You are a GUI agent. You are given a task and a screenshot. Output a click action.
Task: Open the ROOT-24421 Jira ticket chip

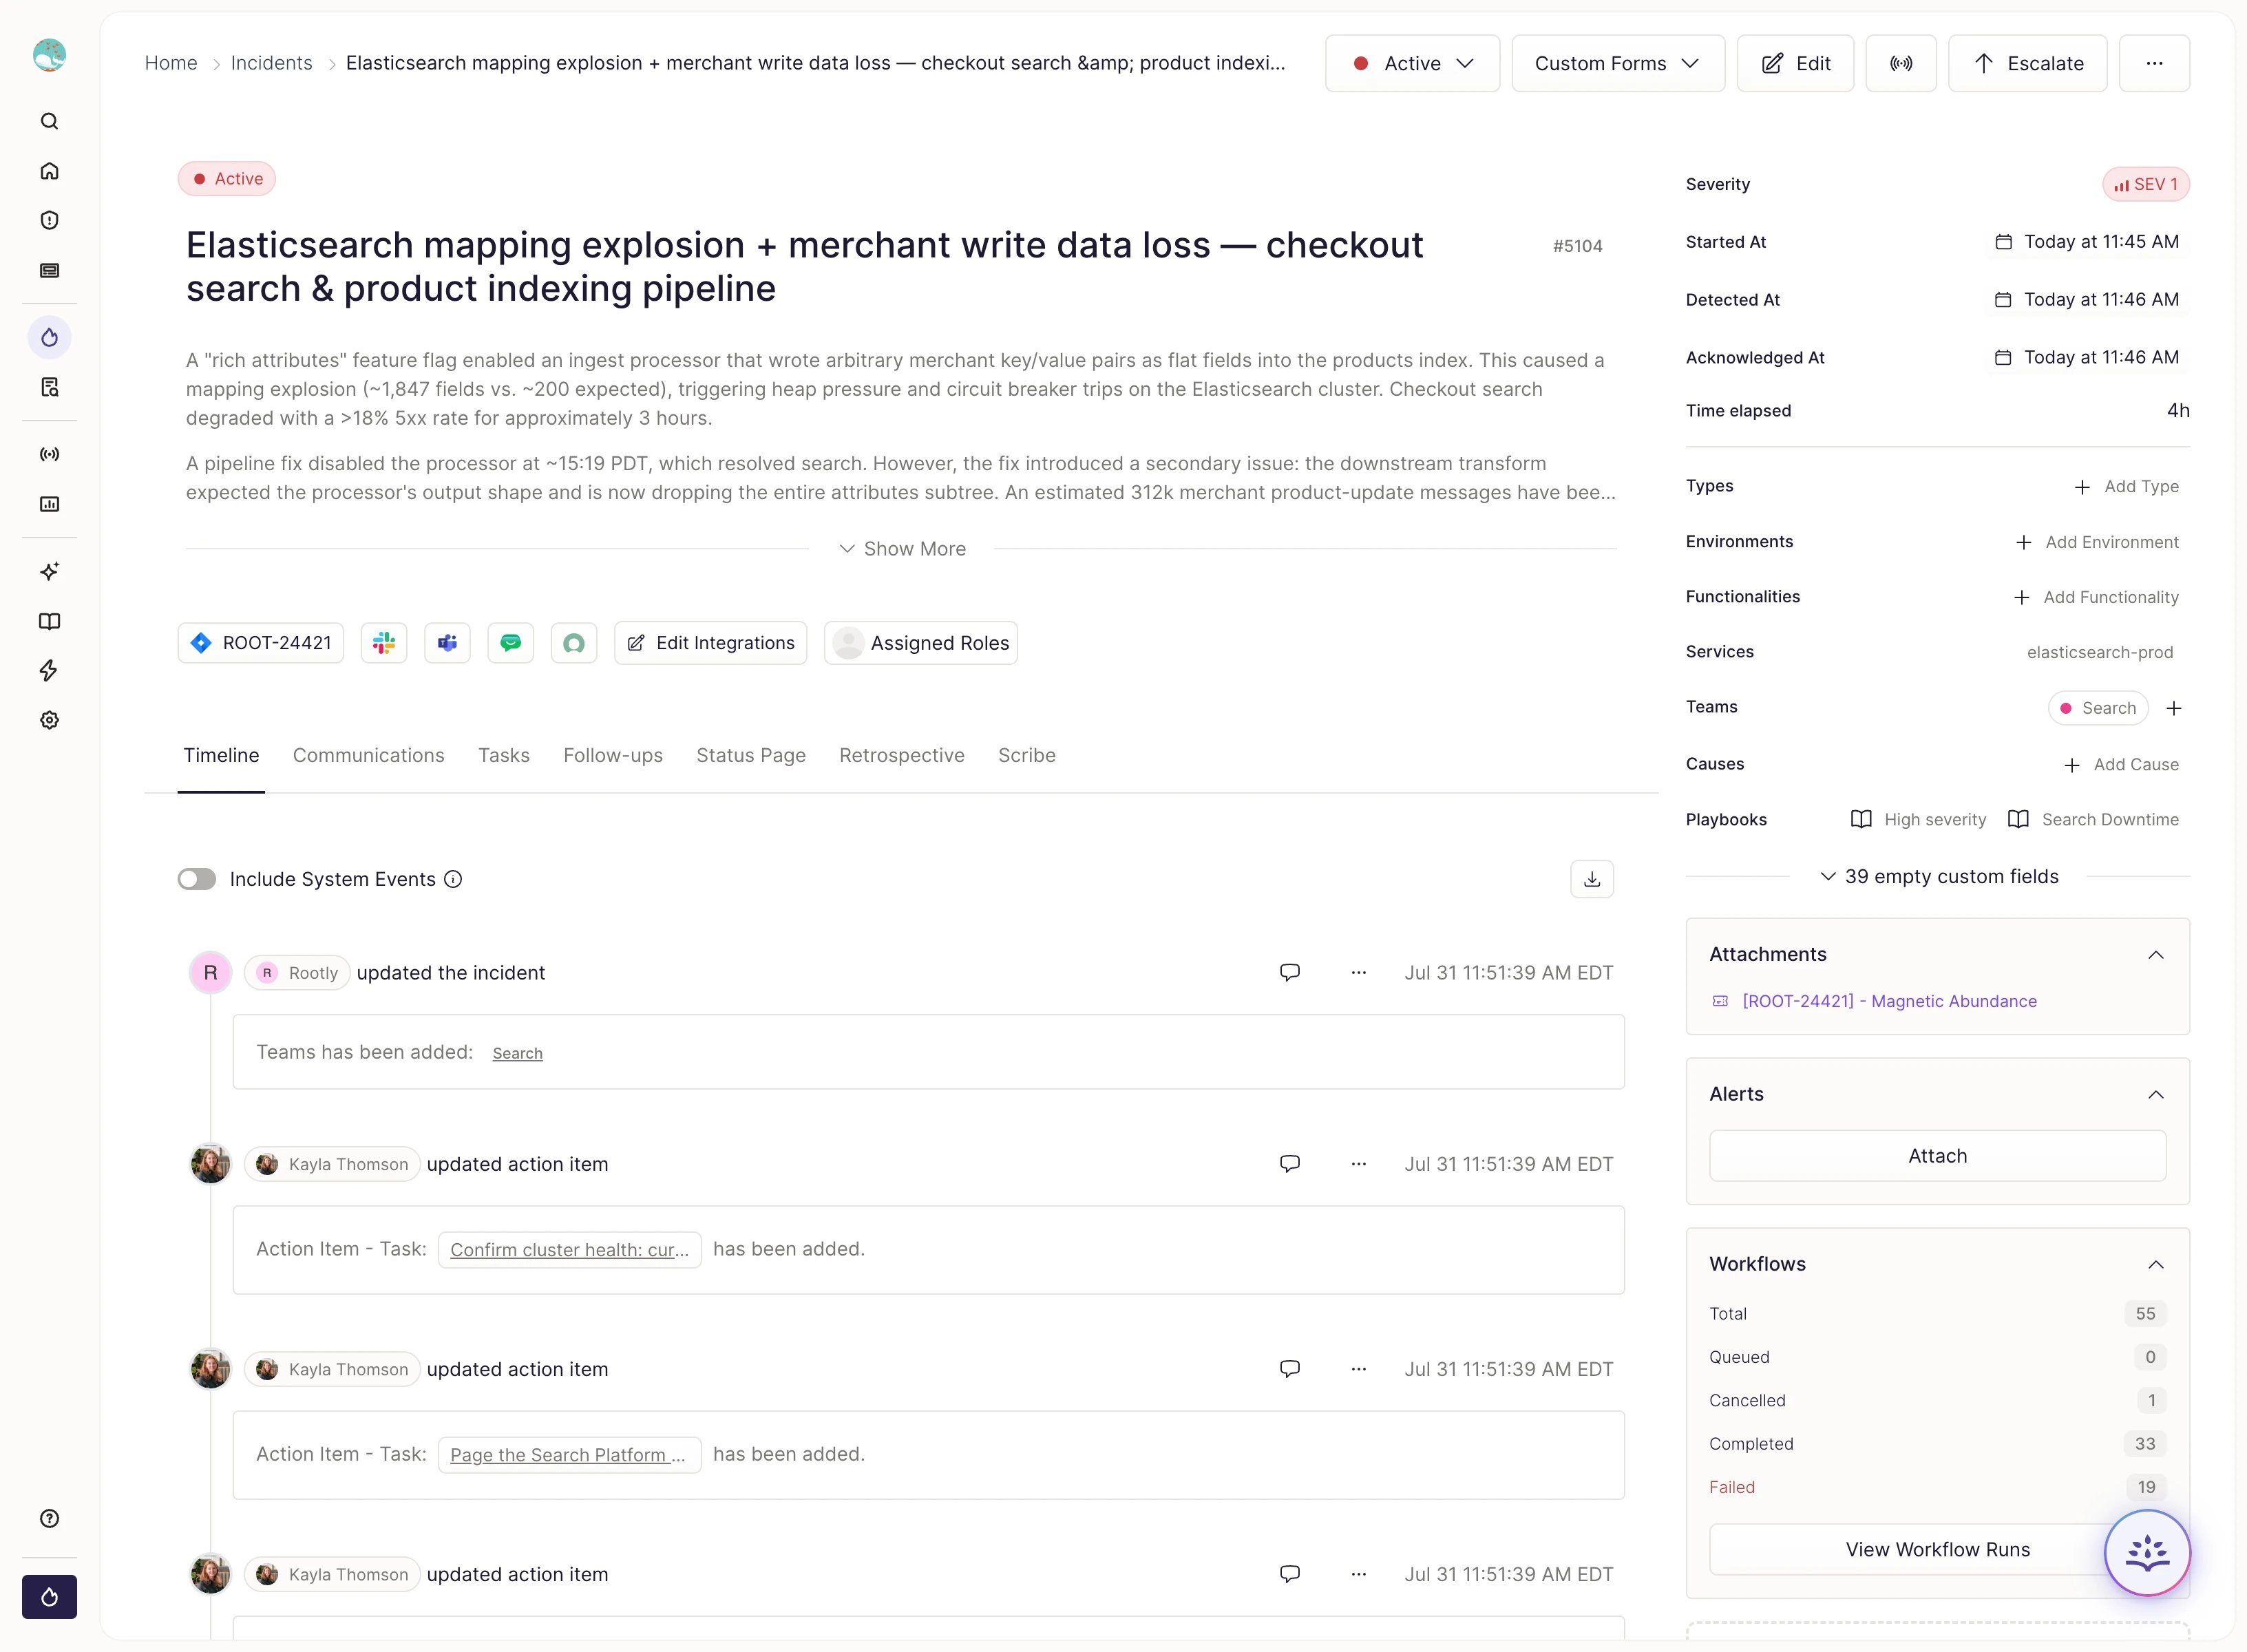[261, 643]
